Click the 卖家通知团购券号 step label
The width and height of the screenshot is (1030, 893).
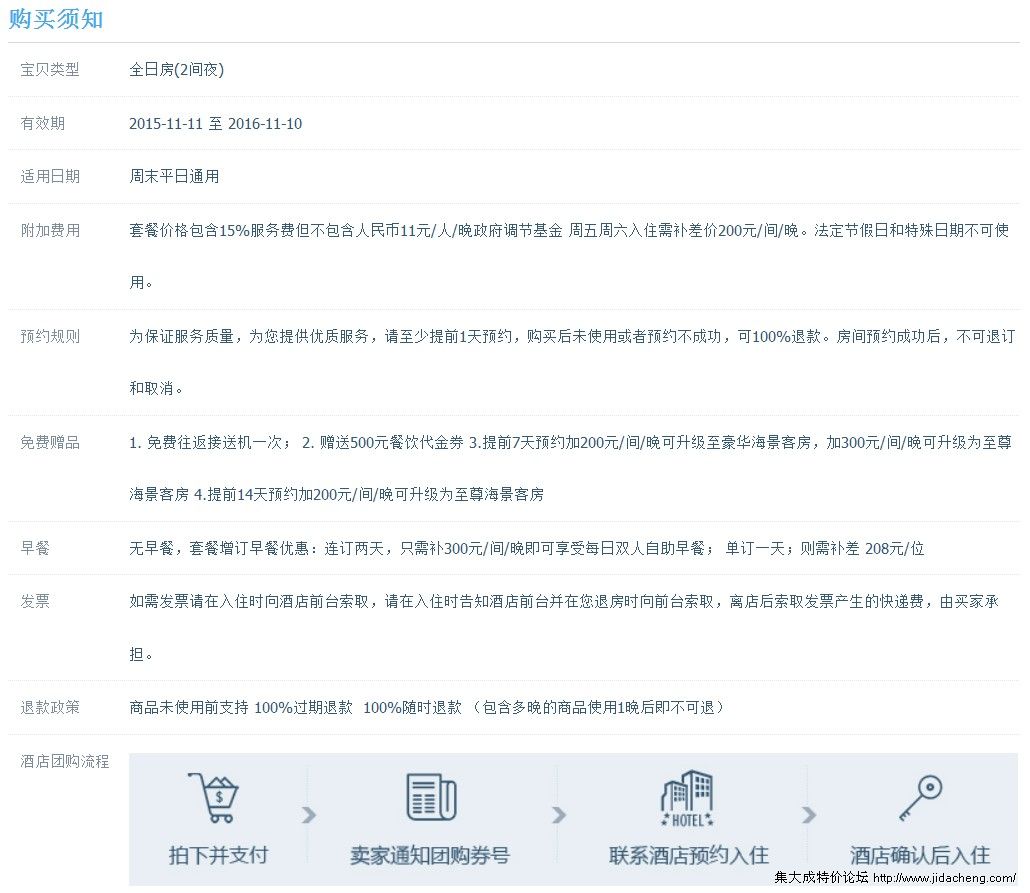click(430, 855)
